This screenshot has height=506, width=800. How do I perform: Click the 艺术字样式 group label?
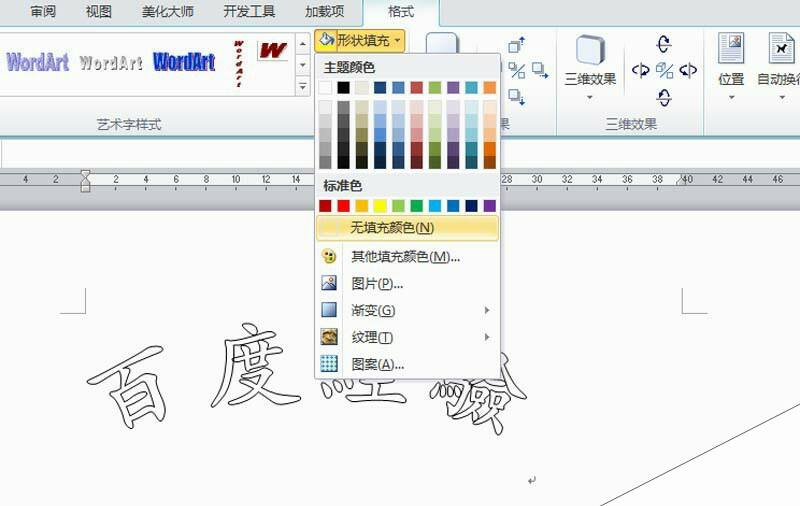point(129,124)
